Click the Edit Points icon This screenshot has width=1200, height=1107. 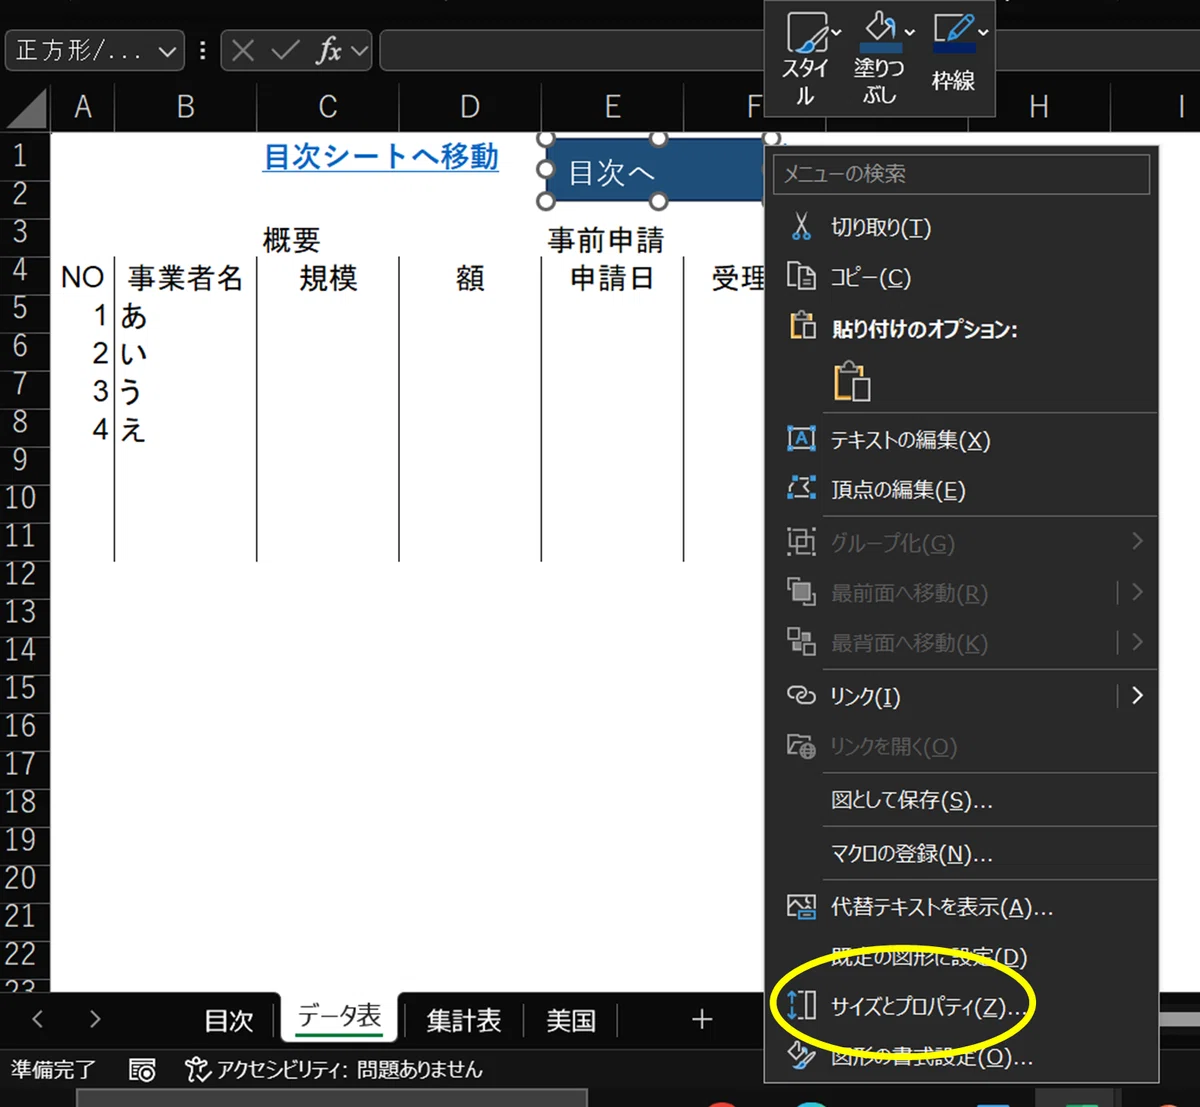click(801, 488)
